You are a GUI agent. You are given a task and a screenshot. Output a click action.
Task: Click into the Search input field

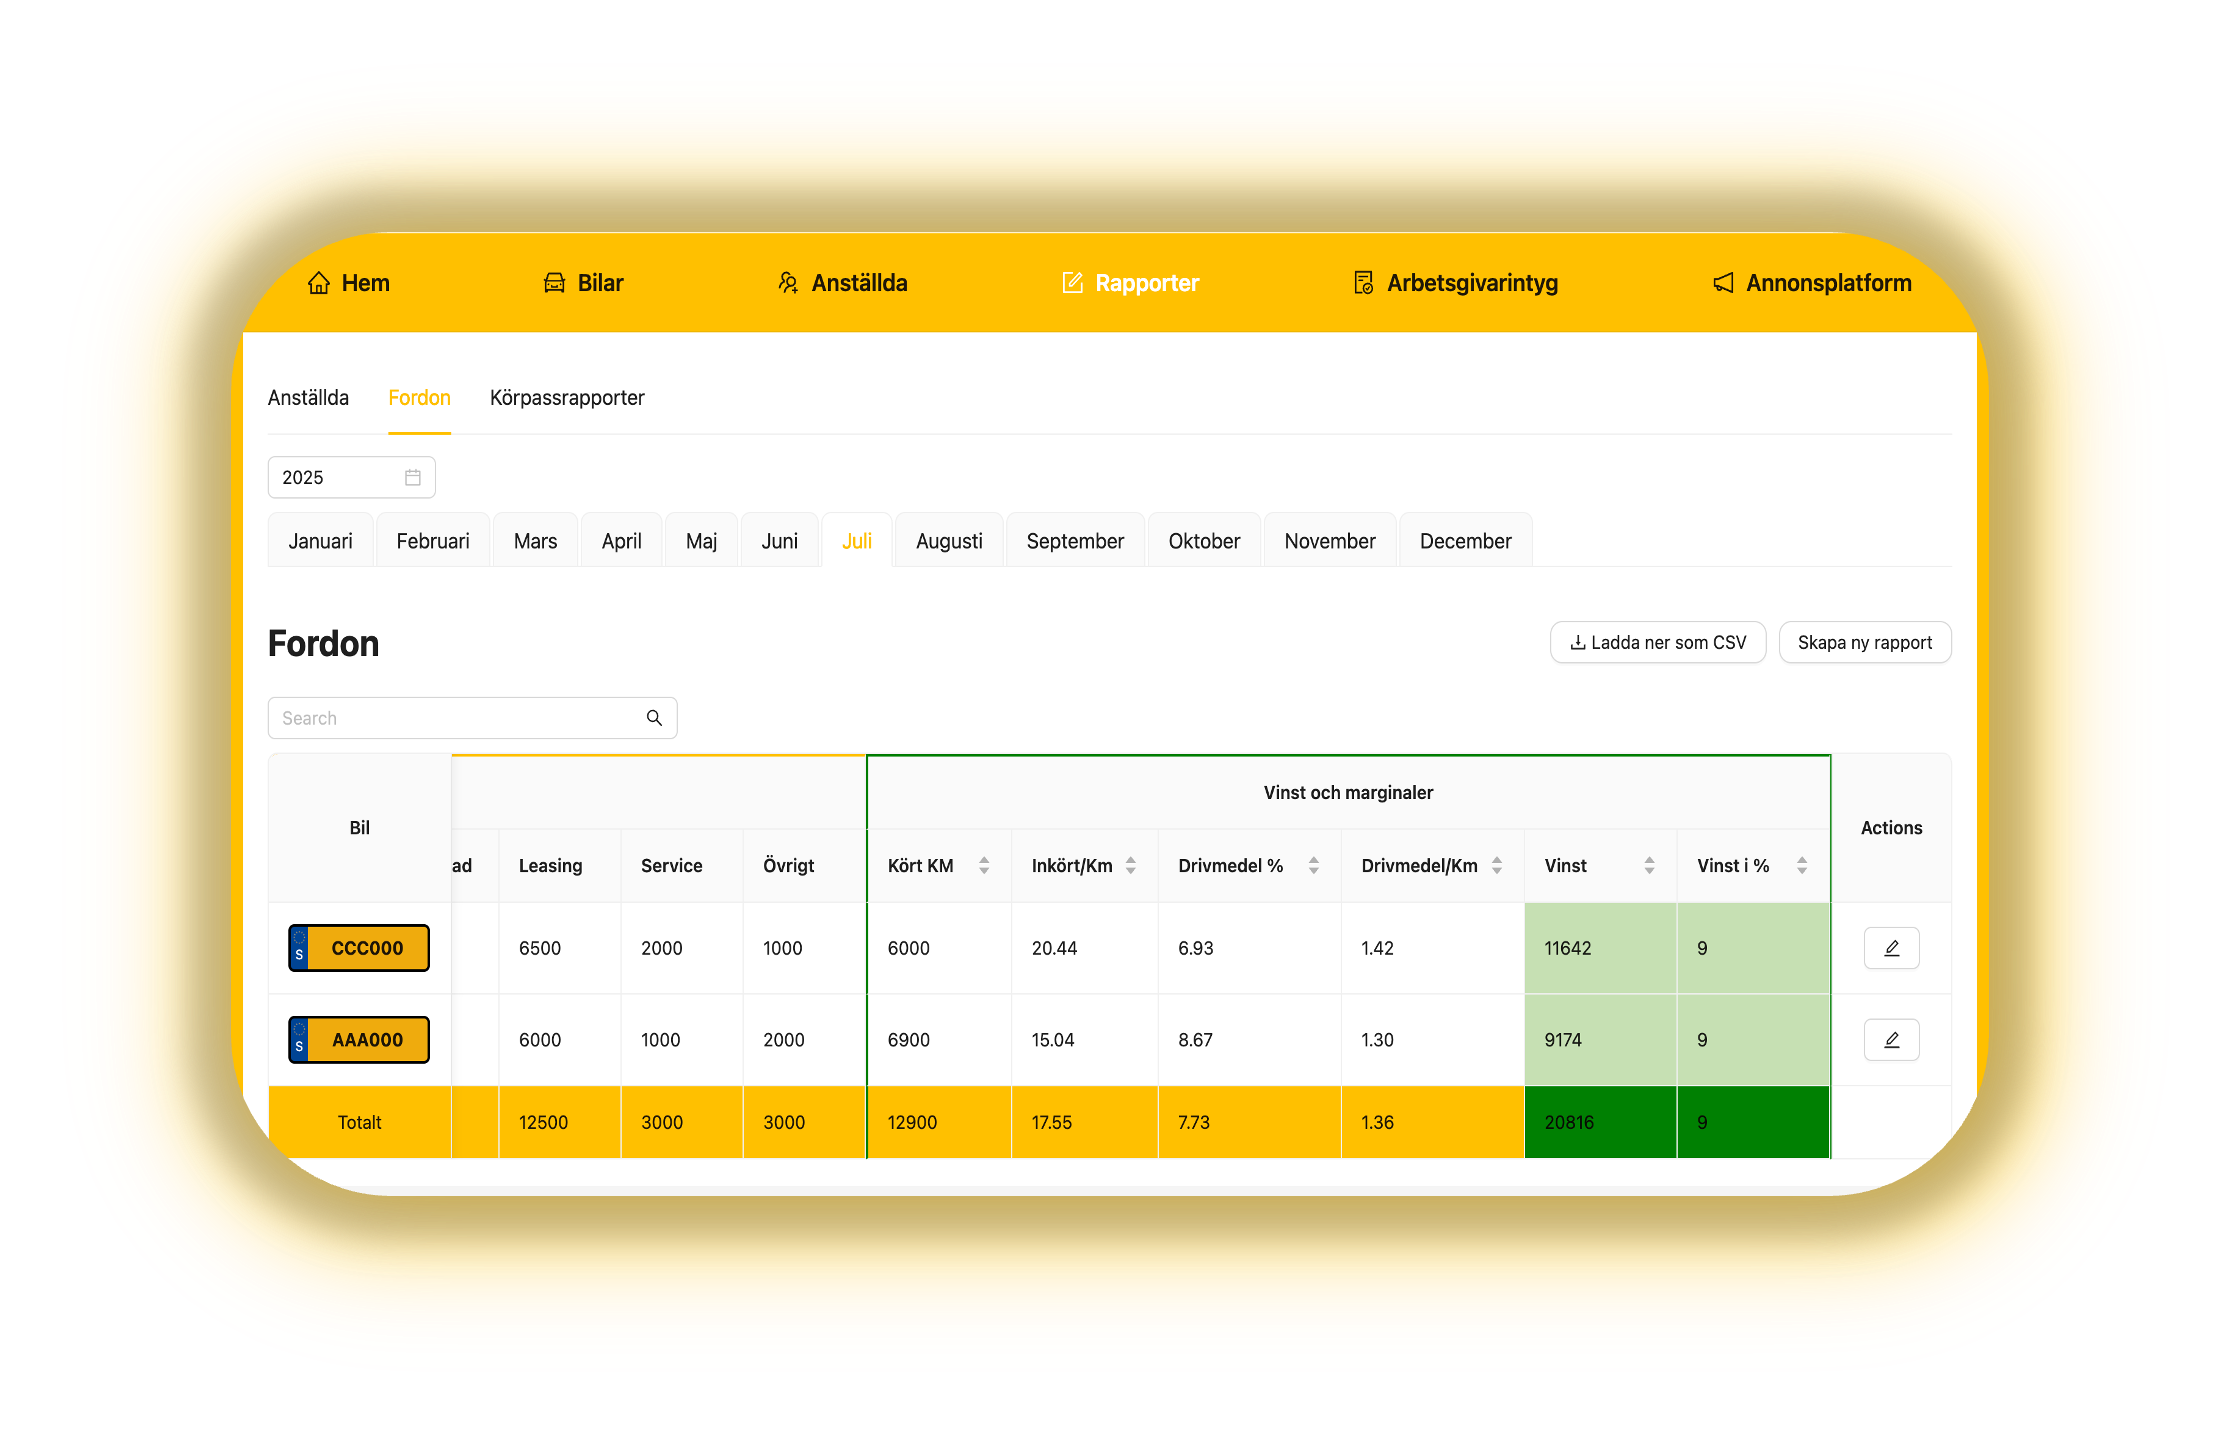(x=455, y=718)
